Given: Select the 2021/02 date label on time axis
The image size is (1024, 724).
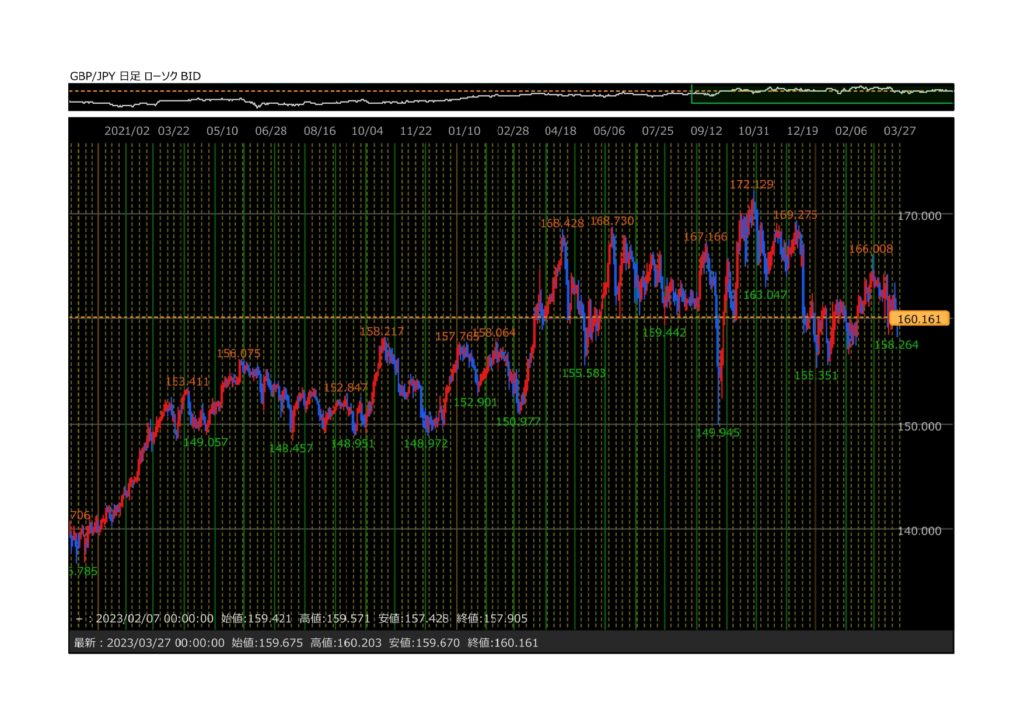Looking at the screenshot, I should (x=127, y=131).
